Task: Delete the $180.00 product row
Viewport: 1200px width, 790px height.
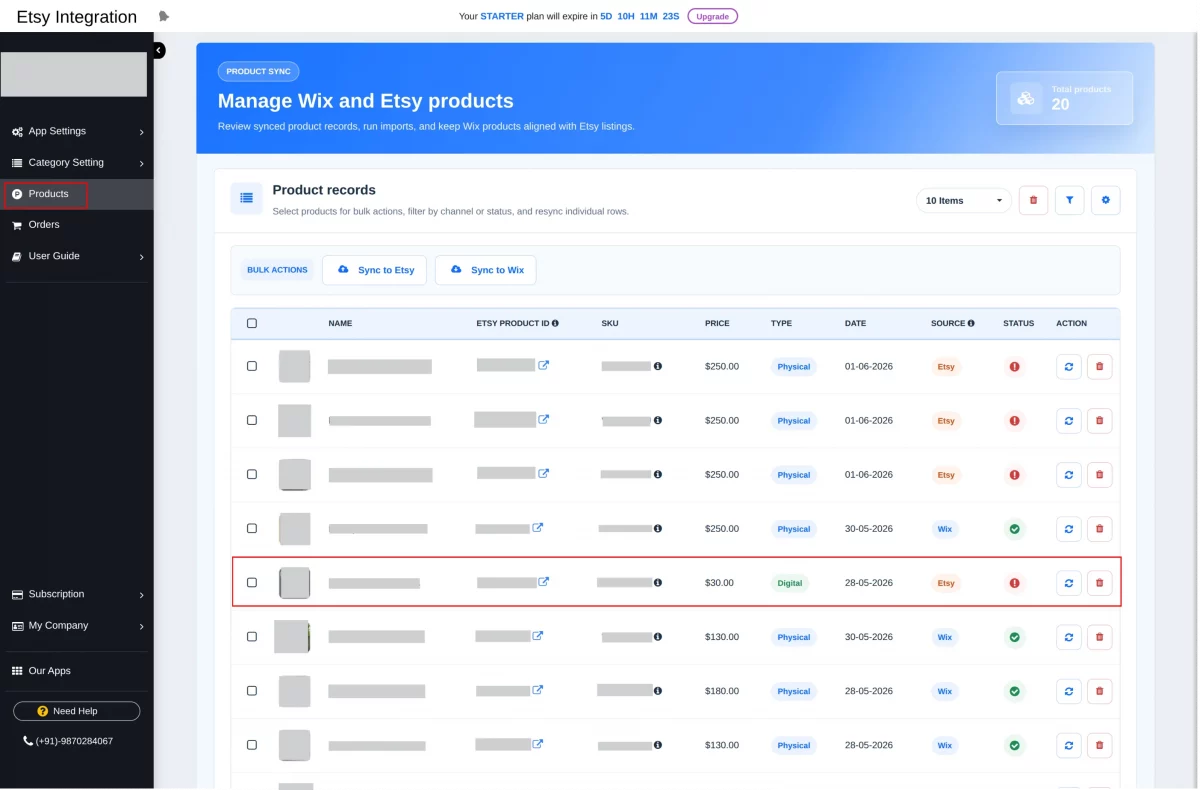Action: pyautogui.click(x=1099, y=691)
